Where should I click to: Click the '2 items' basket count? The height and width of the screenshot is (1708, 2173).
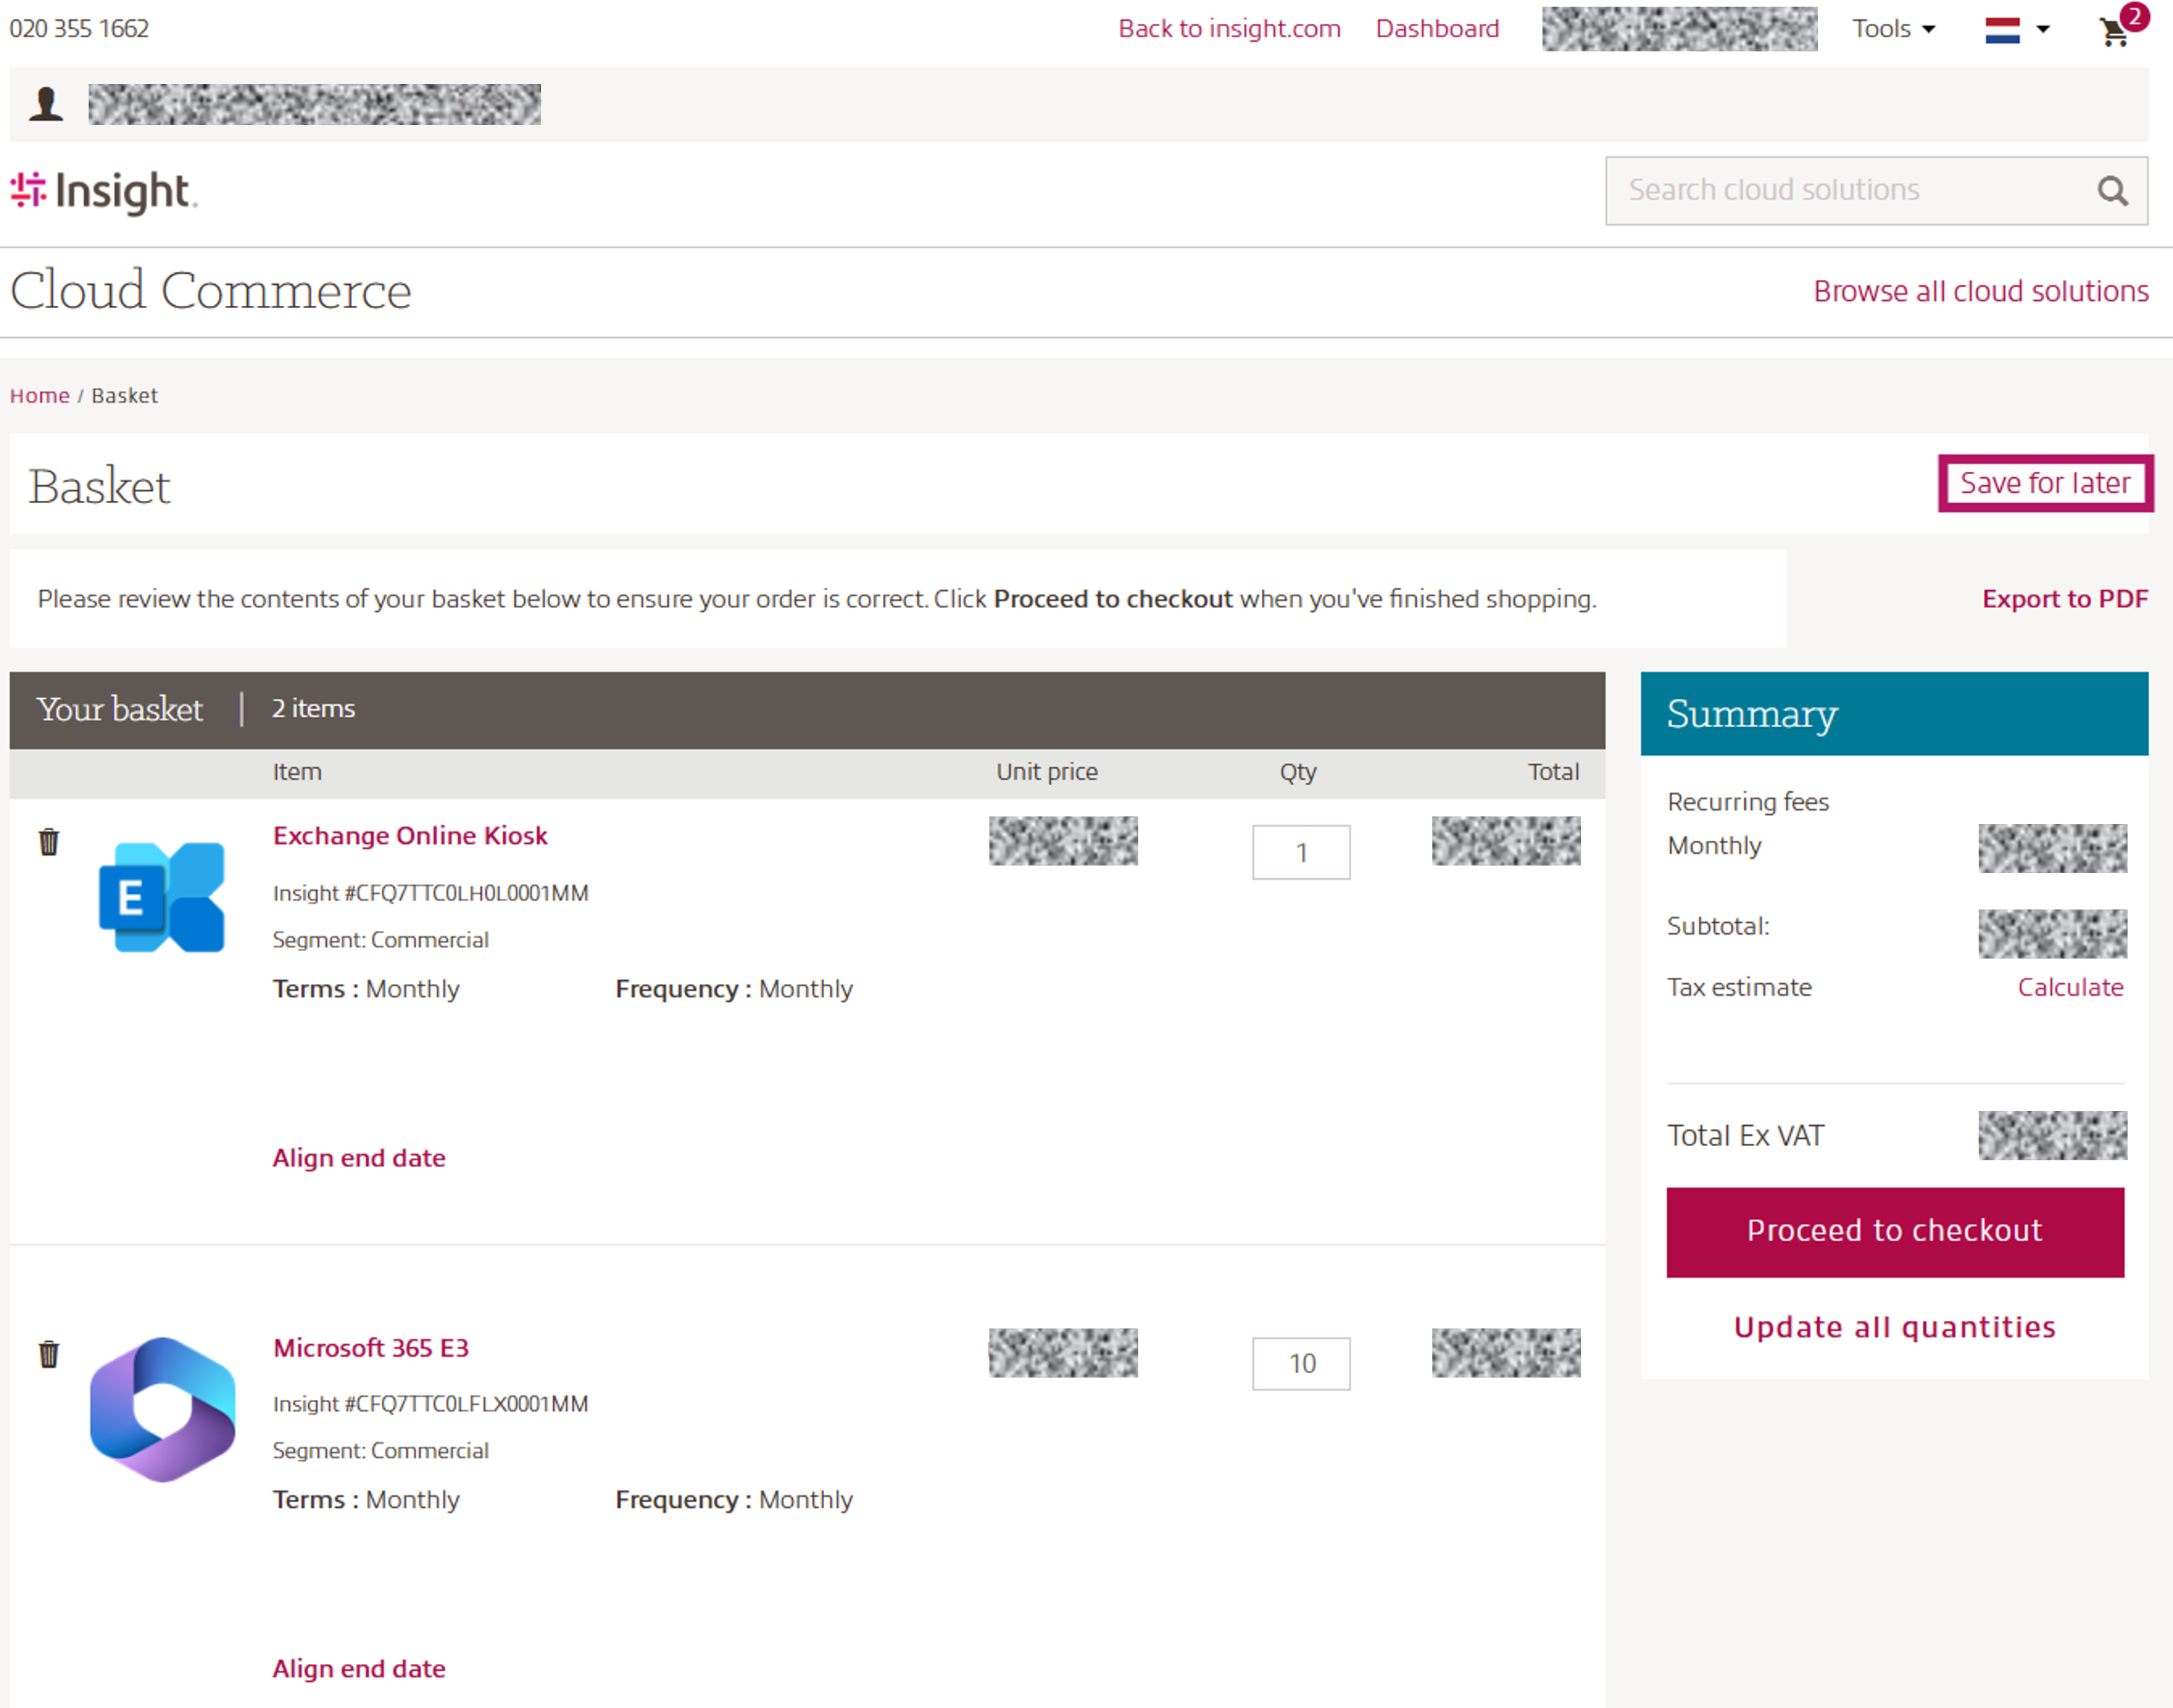[x=313, y=708]
